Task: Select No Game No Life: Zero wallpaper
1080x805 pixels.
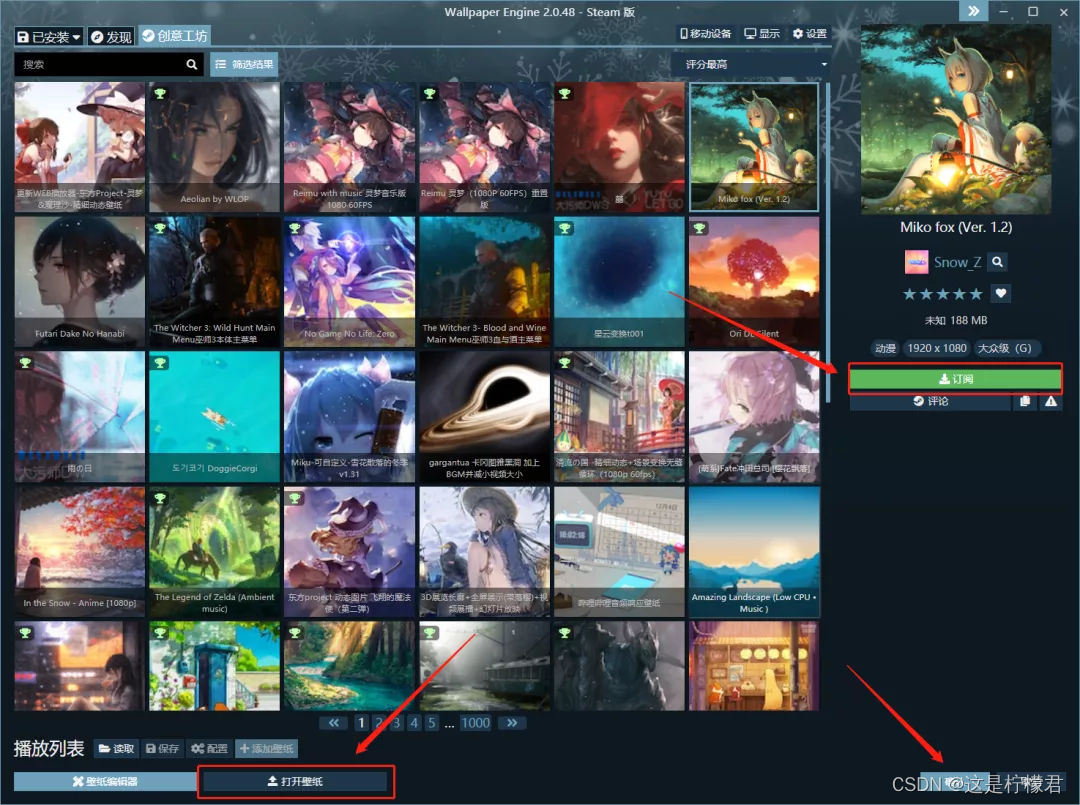Action: pos(349,281)
